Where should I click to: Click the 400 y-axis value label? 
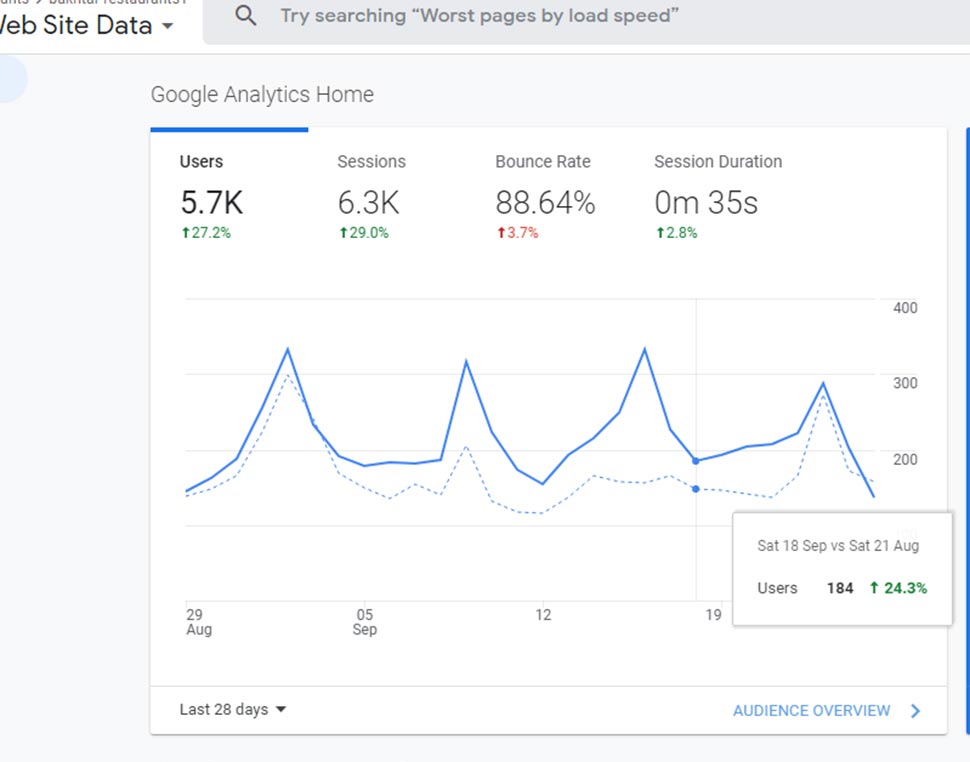(x=905, y=308)
